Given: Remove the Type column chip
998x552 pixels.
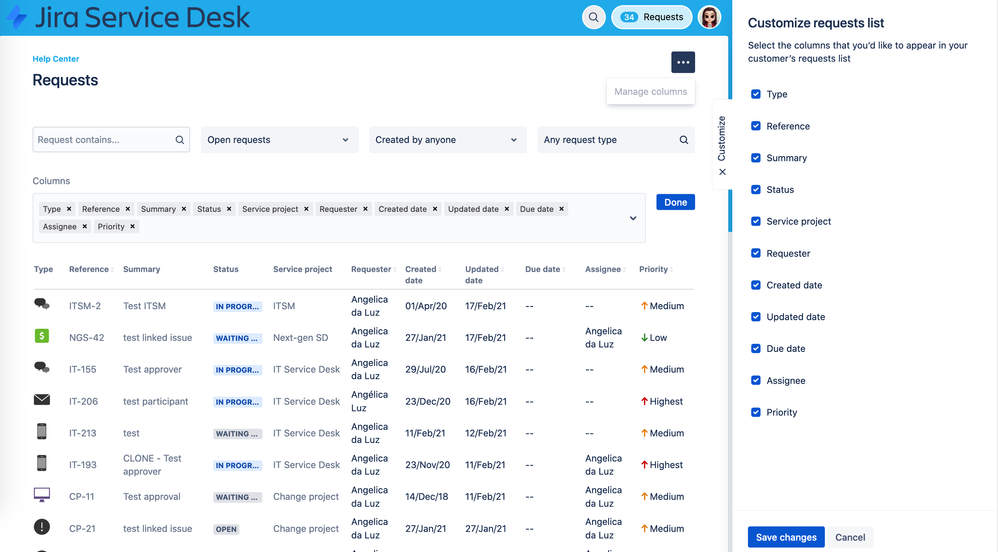Looking at the screenshot, I should point(69,209).
